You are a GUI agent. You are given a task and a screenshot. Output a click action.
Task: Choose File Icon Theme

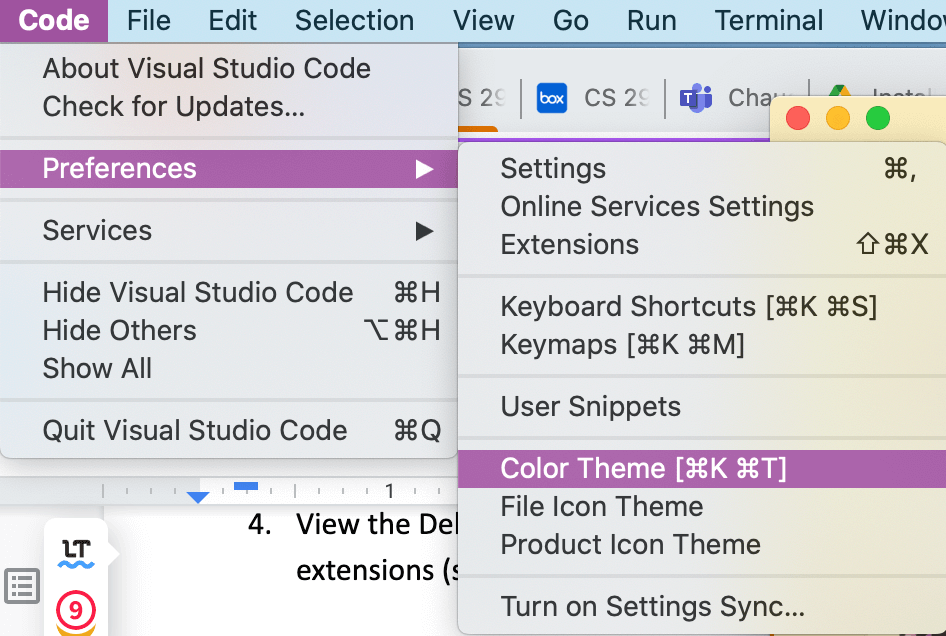[601, 506]
